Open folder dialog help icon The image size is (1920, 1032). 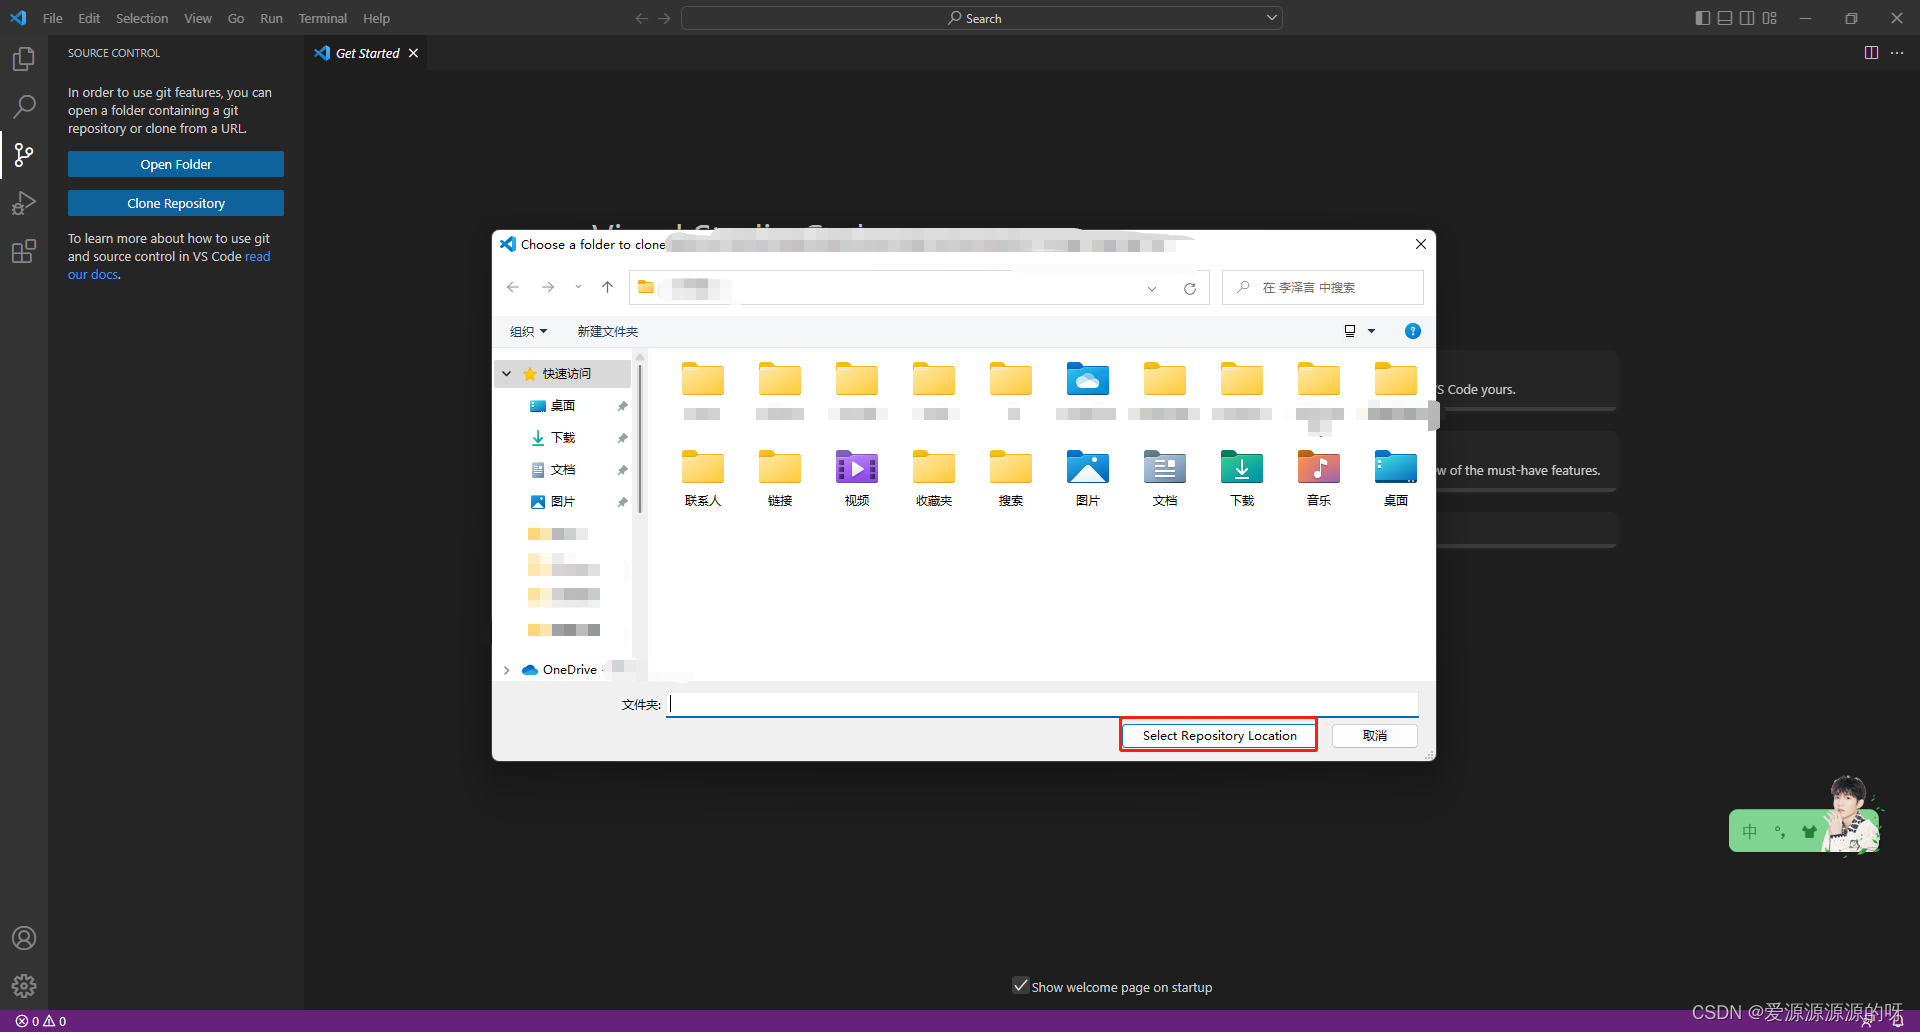(1413, 331)
